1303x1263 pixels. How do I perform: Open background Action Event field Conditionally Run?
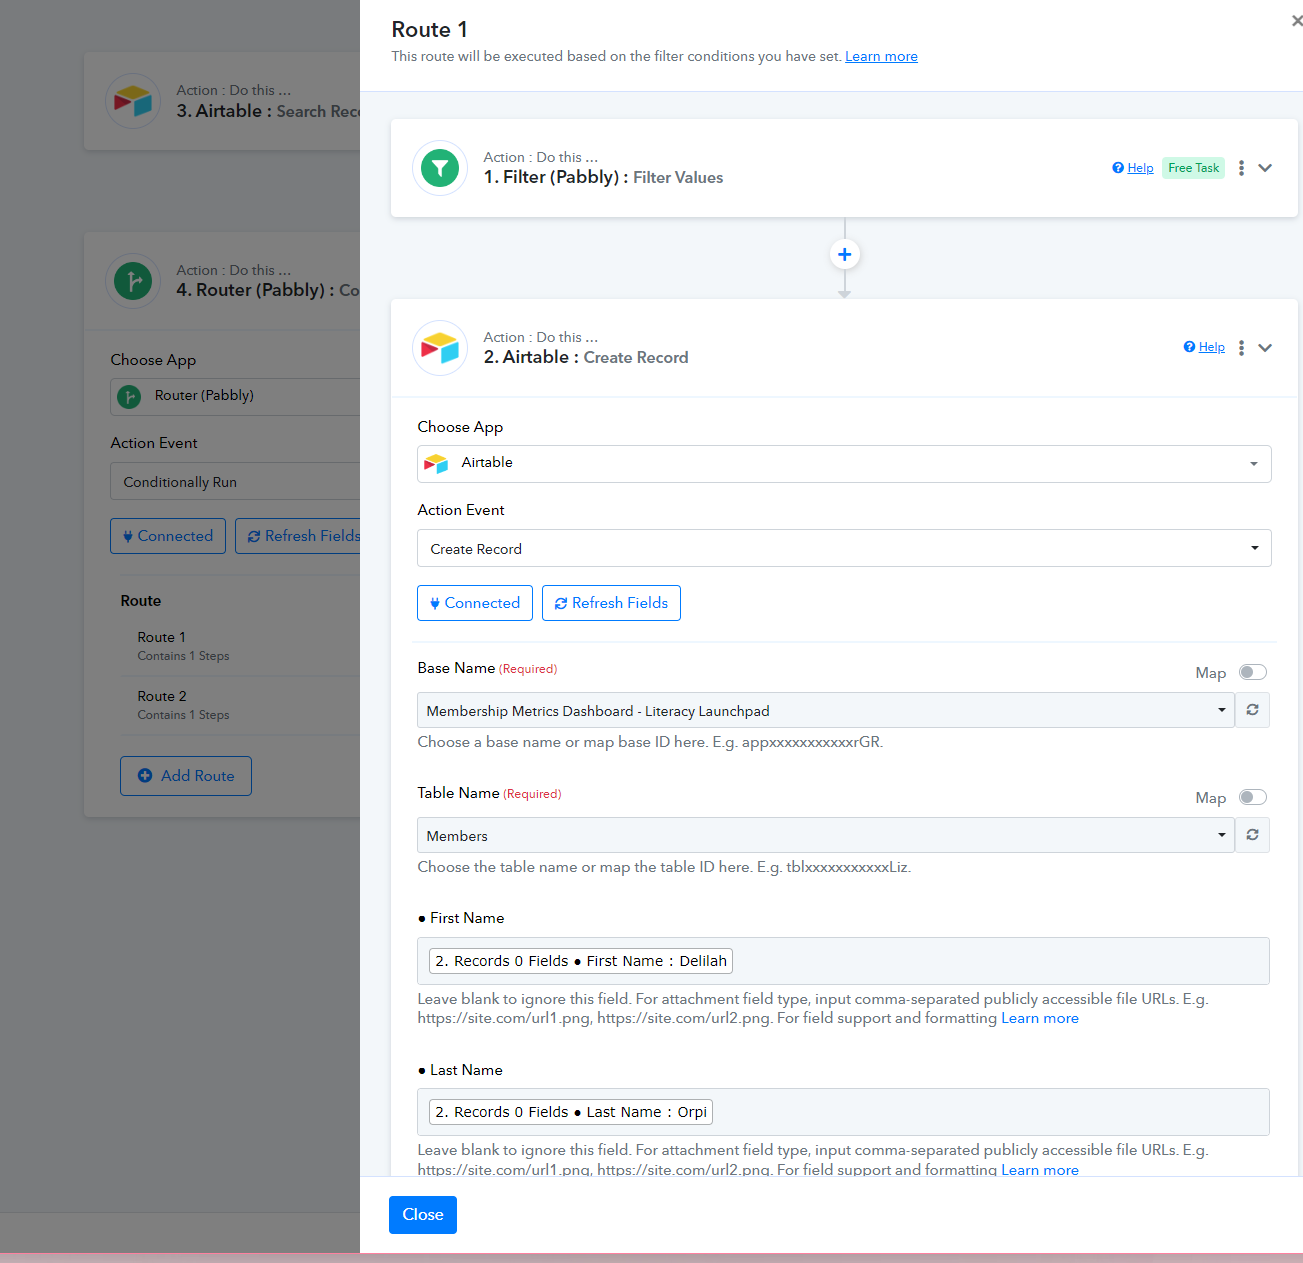coord(235,481)
